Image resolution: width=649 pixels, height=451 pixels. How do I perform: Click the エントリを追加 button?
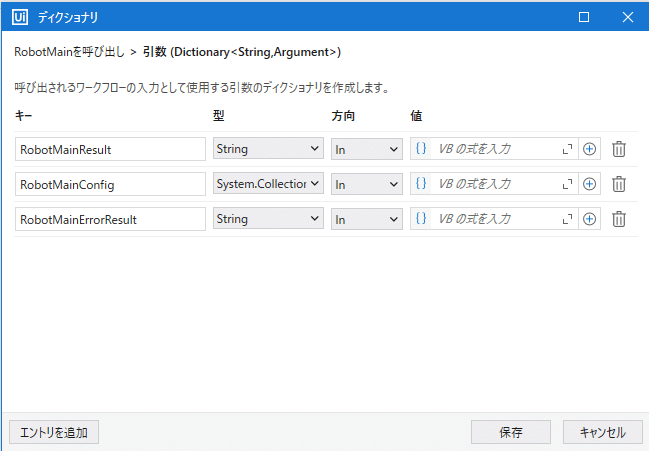[54, 432]
